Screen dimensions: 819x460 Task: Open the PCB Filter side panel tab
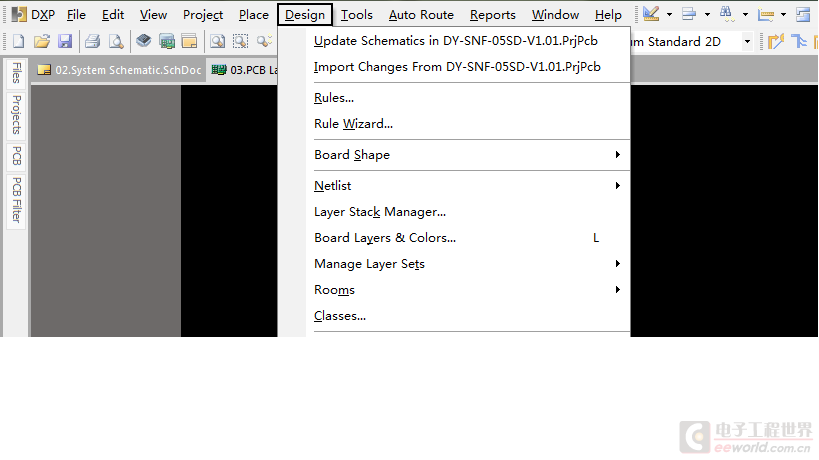[16, 200]
